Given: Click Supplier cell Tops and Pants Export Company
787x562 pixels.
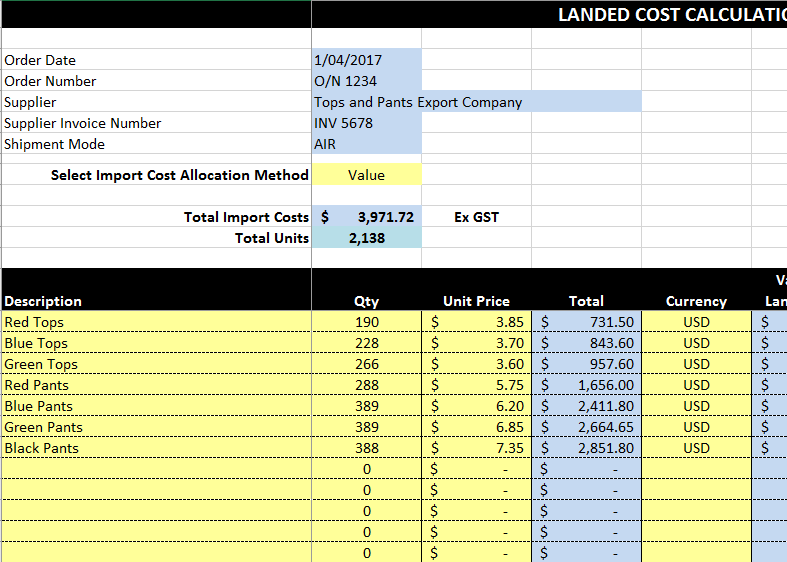Looking at the screenshot, I should (476, 102).
